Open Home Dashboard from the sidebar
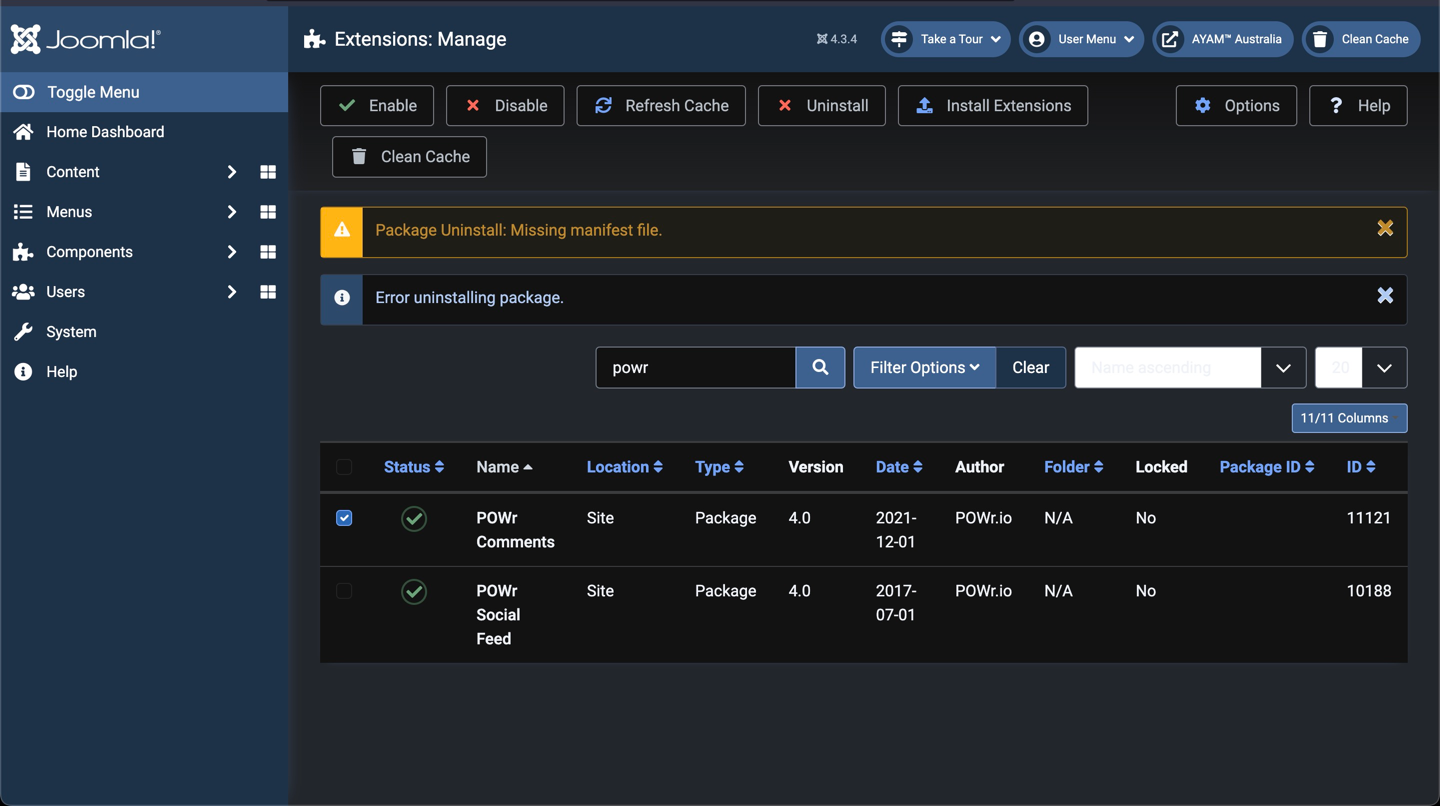1440x806 pixels. click(x=105, y=132)
